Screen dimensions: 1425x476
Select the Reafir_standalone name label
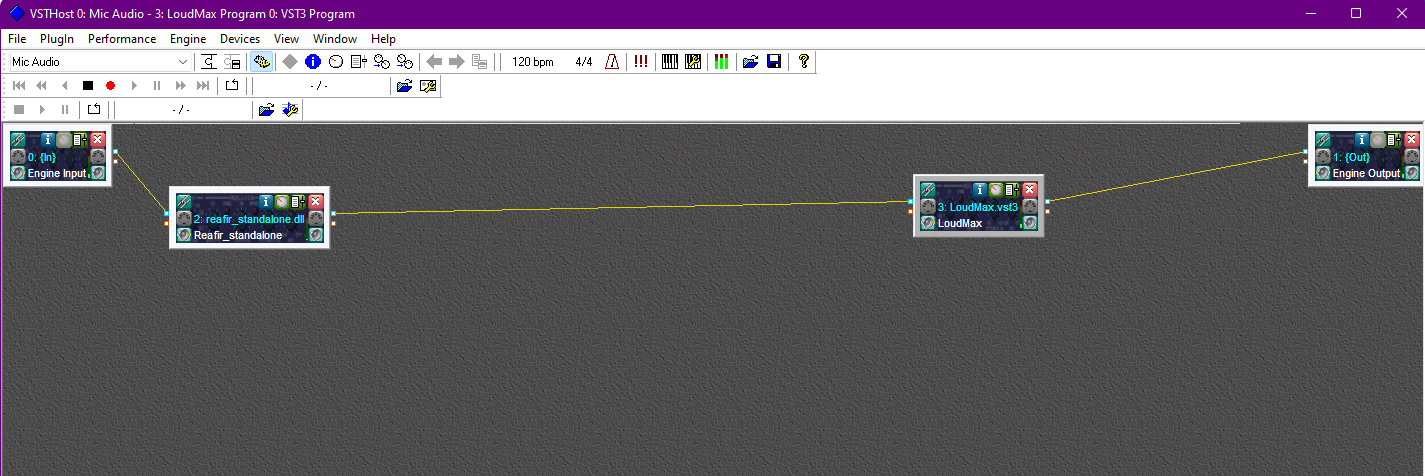tap(238, 235)
